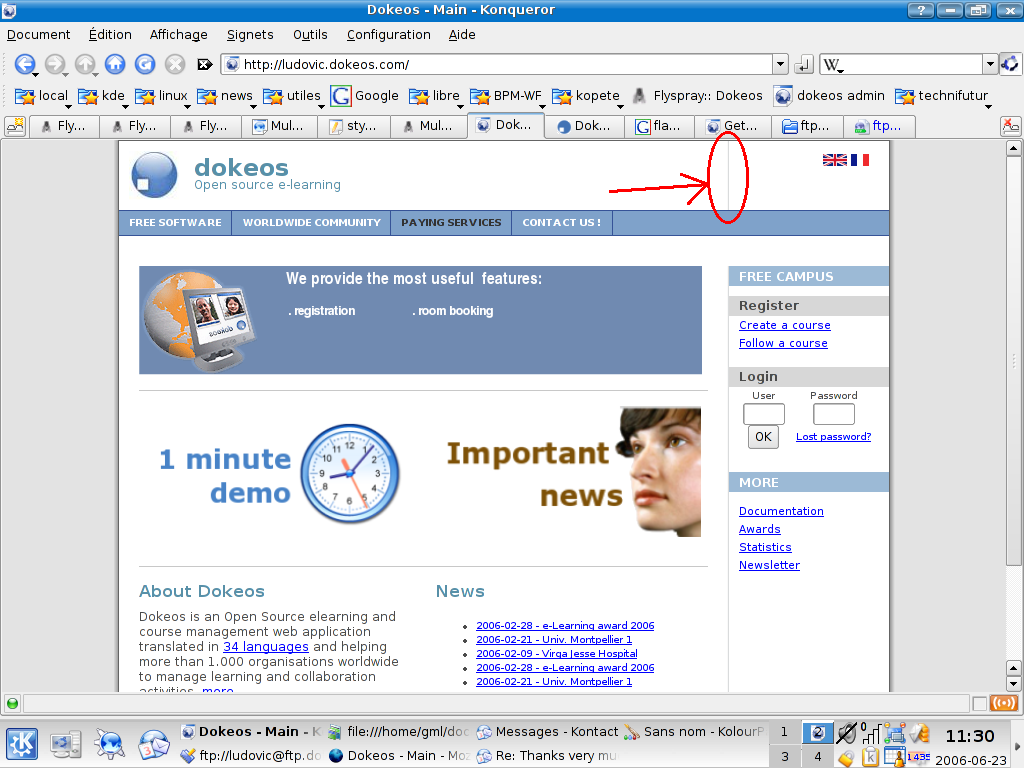This screenshot has height=768, width=1024.
Task: Open the 1 minute demo clock
Action: (350, 473)
